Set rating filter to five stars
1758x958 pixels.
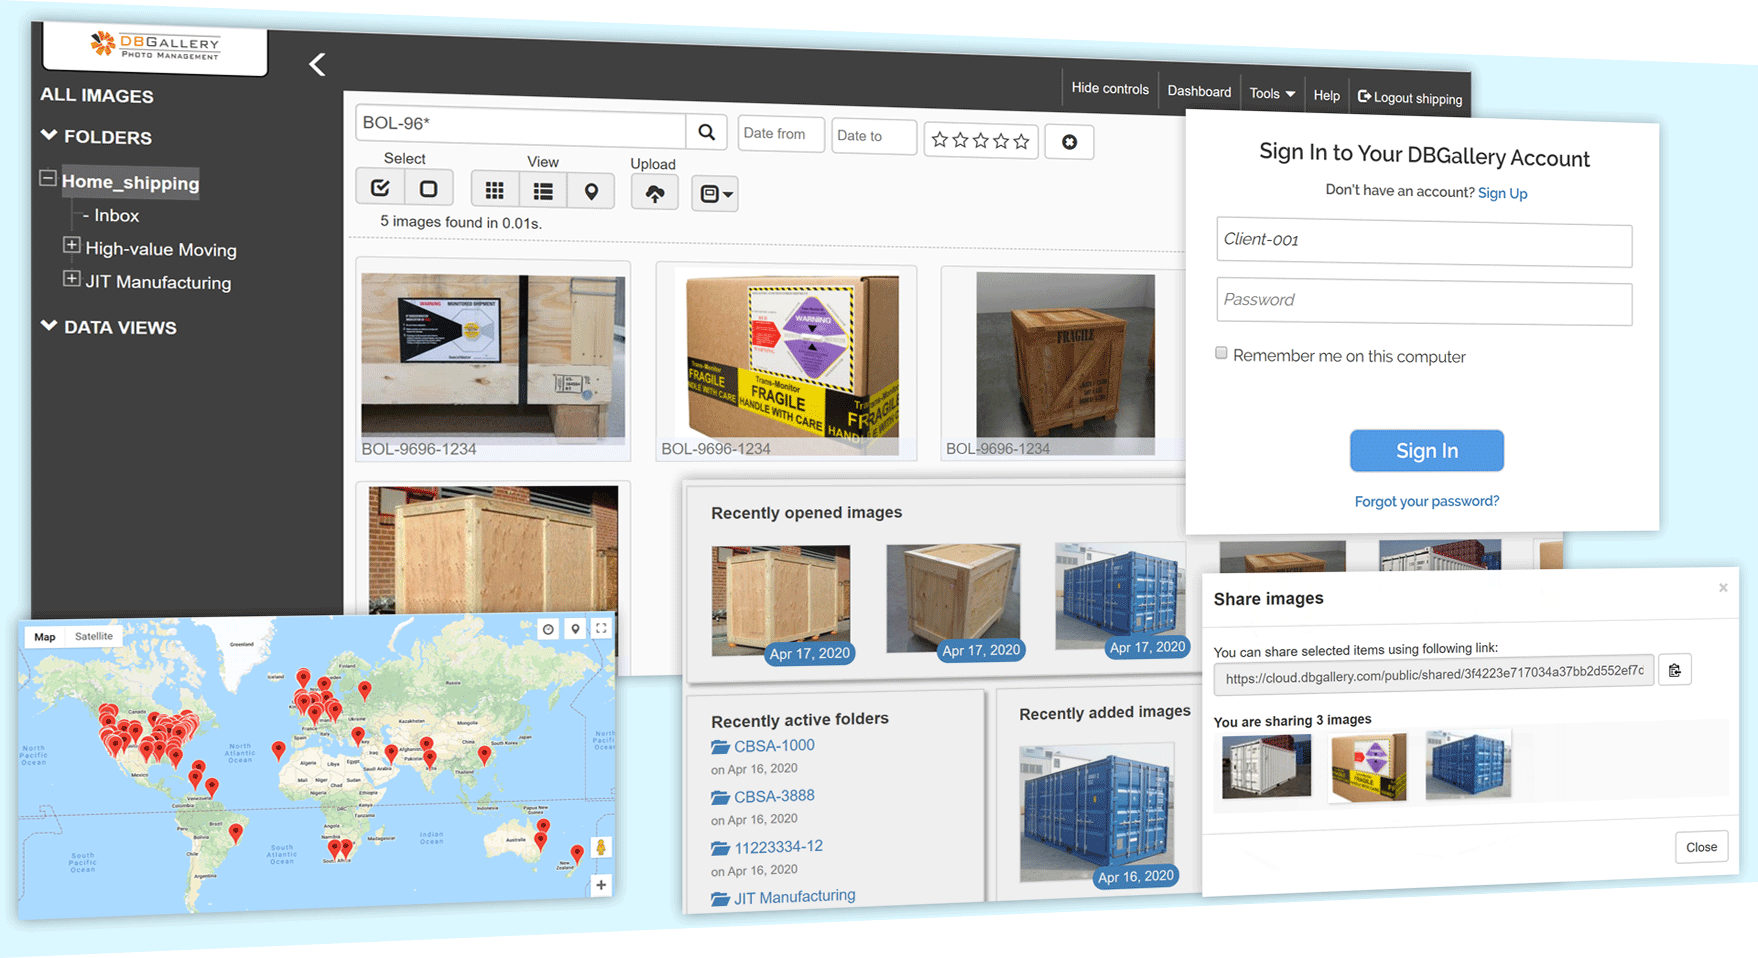coord(1021,142)
